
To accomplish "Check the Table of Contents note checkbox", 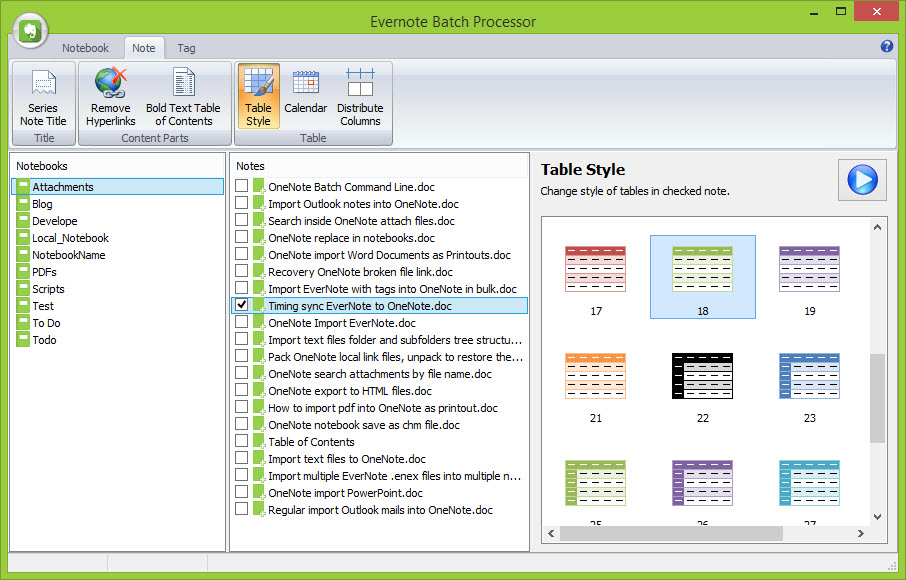I will pos(242,441).
